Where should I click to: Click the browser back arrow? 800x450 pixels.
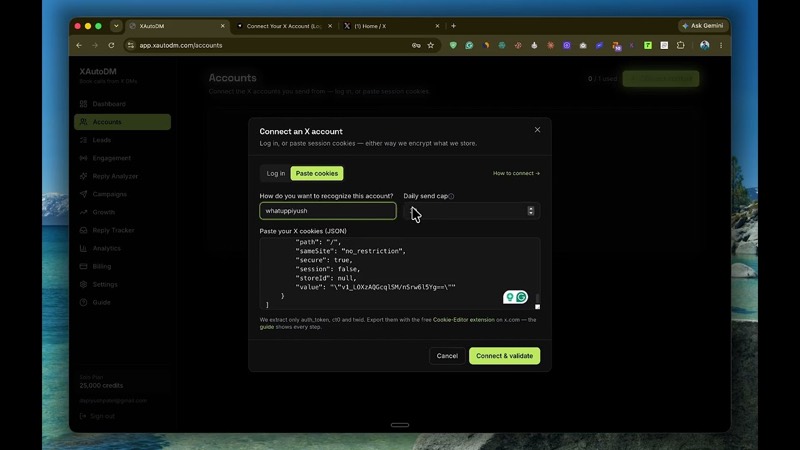tap(79, 45)
